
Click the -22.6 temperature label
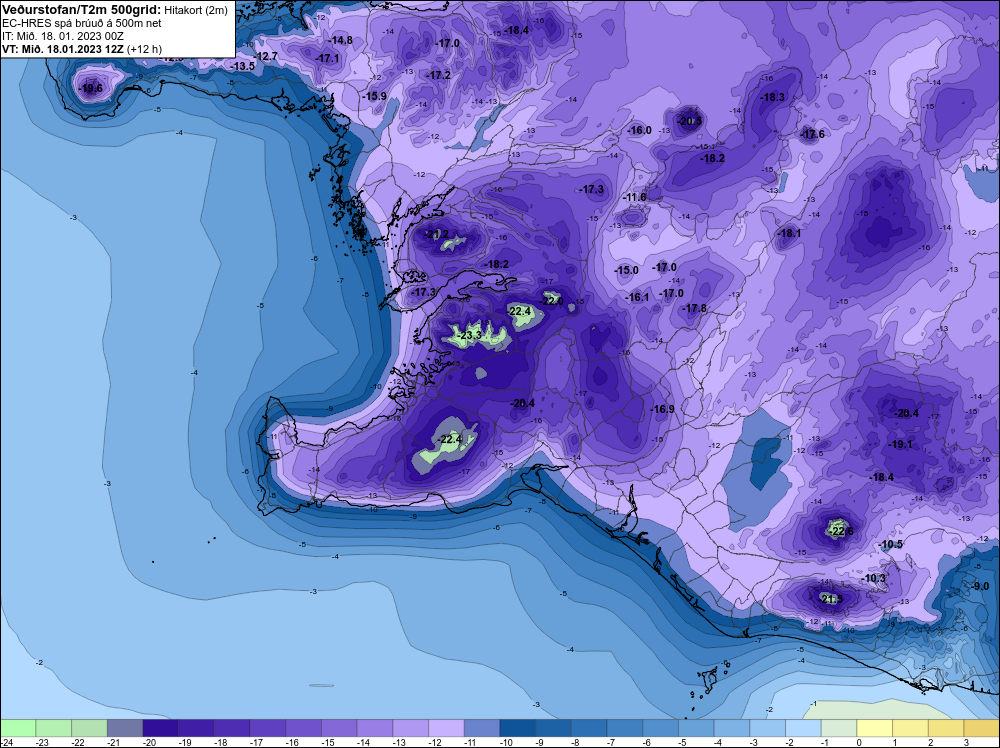tap(841, 531)
